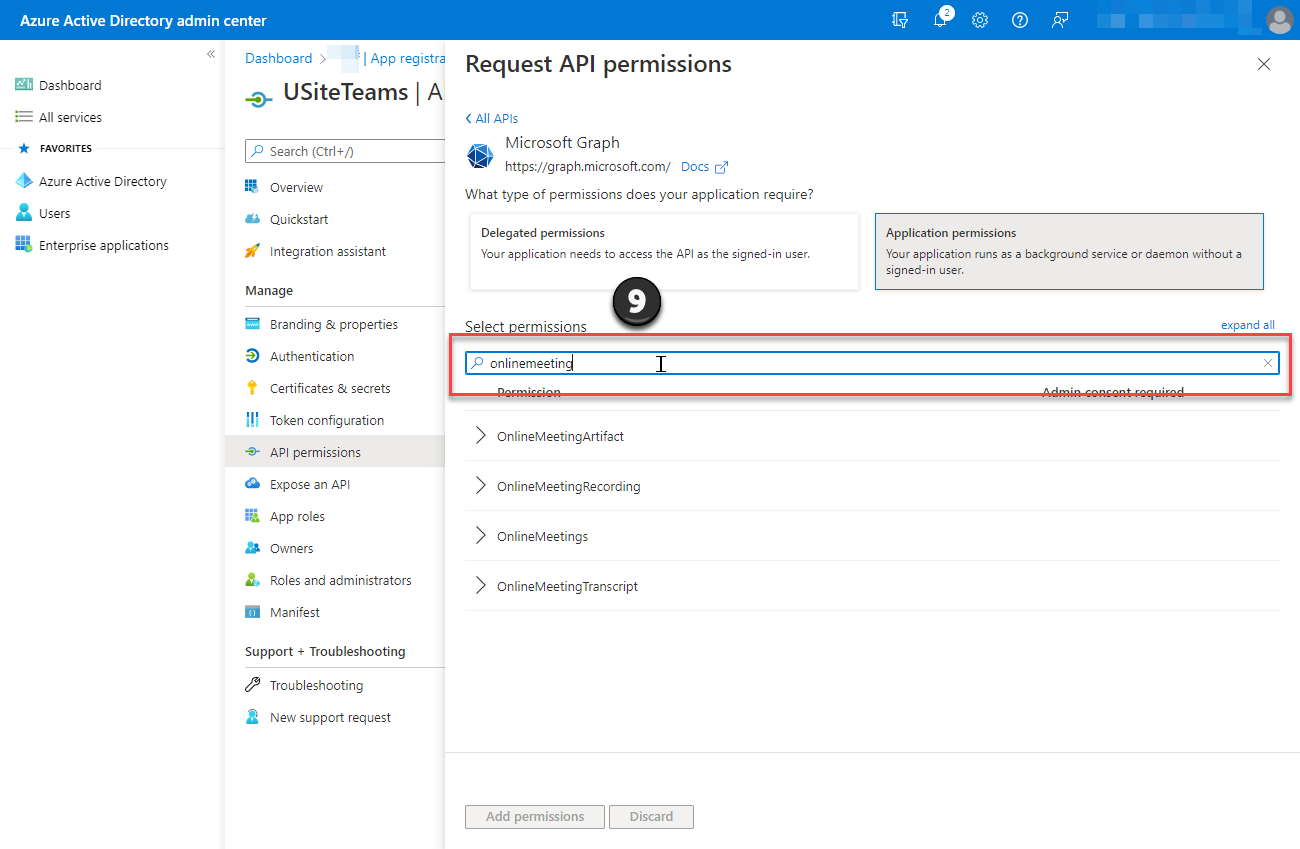This screenshot has width=1300, height=849.
Task: Select the Delegated permissions card
Action: 664,251
